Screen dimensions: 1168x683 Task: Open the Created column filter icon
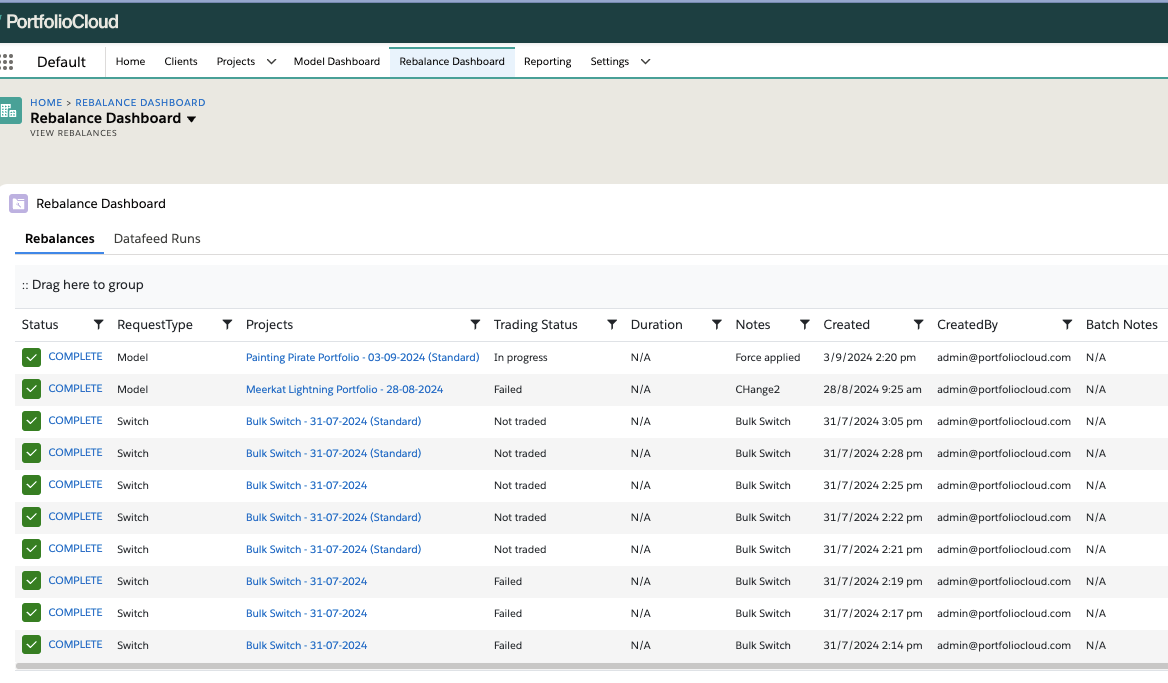coord(918,324)
